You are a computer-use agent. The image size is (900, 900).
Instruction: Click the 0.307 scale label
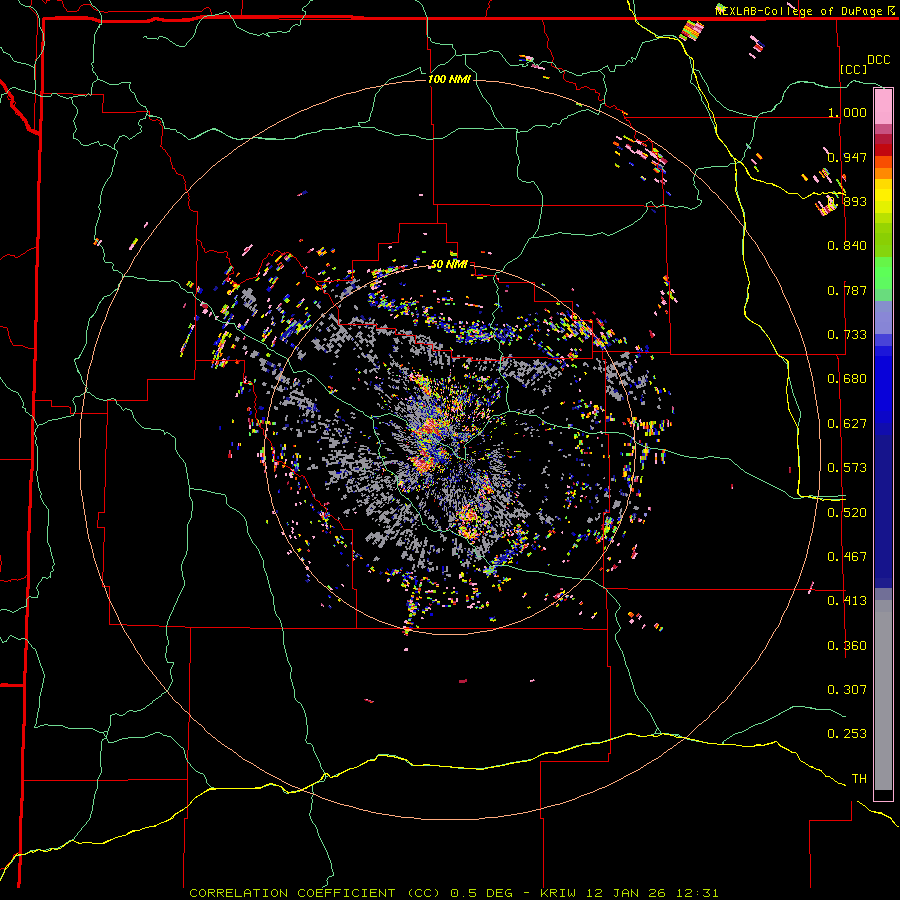(x=847, y=690)
